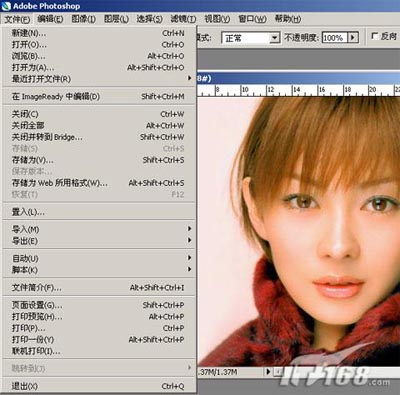Expand the 最近打开文件(R) submenu
The height and width of the screenshot is (395, 400).
point(99,79)
